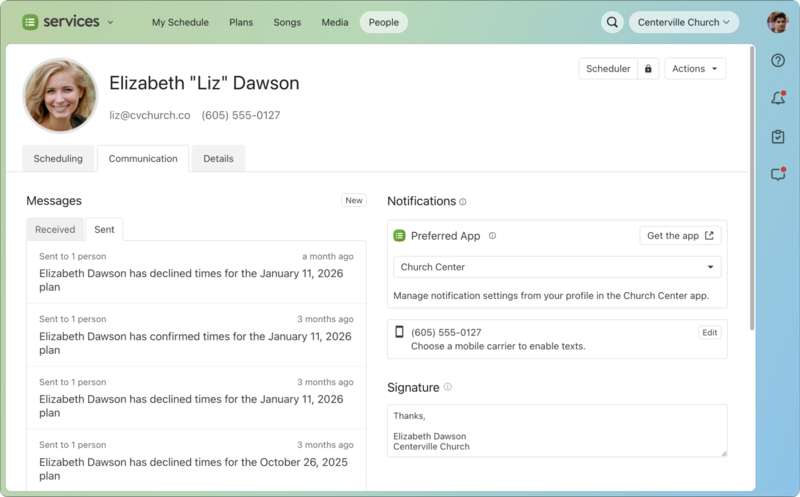800x497 pixels.
Task: Switch to the Scheduling tab
Action: (58, 159)
